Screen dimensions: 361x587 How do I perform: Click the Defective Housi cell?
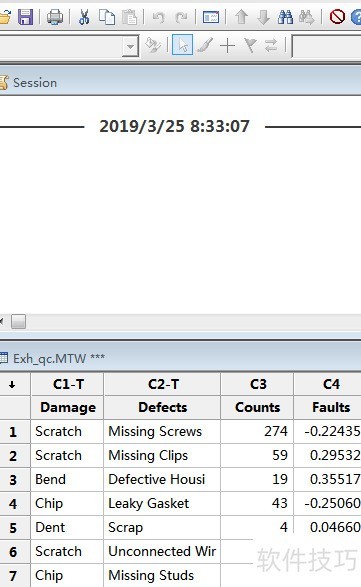(163, 480)
